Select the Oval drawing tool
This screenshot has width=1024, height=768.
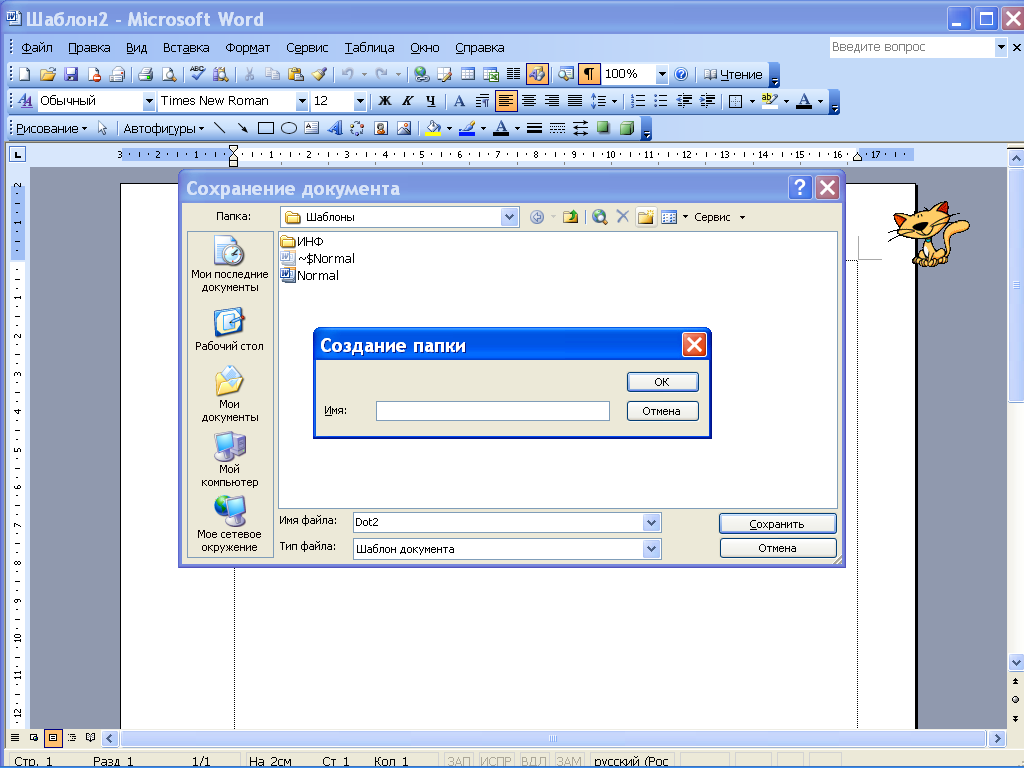click(289, 128)
